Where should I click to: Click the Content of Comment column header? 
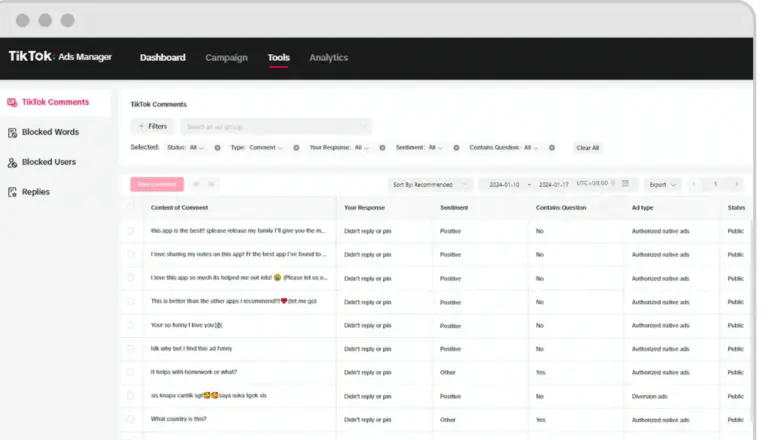(x=179, y=208)
